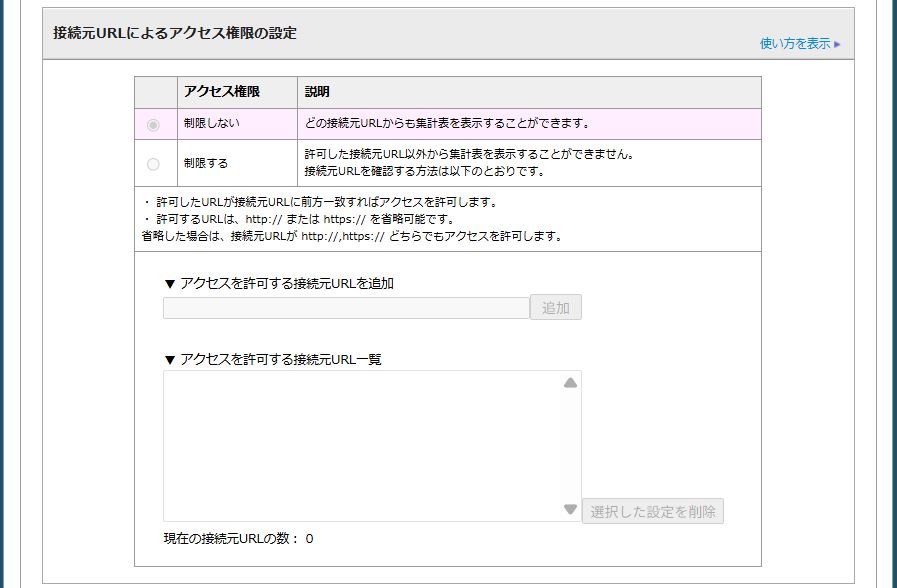Viewport: 897px width, 588px height.
Task: Click the arrow icon beside 使い方を表示
Action: click(837, 44)
